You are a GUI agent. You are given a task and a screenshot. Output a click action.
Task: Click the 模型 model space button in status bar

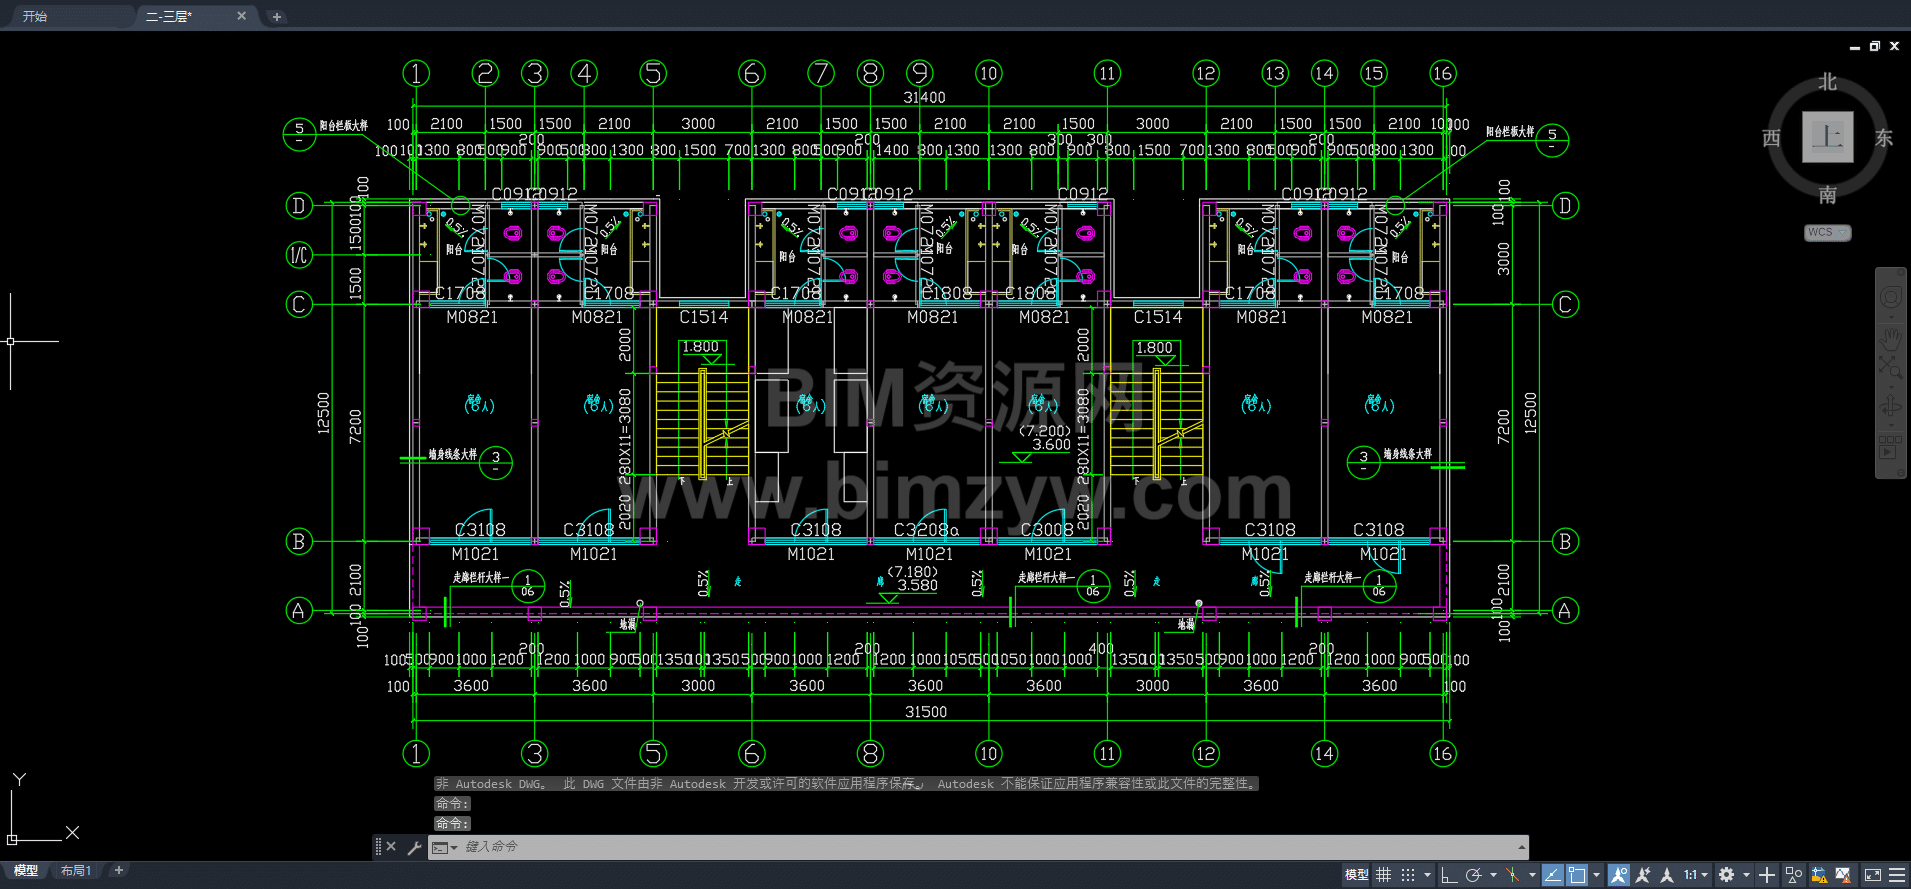tap(1356, 875)
